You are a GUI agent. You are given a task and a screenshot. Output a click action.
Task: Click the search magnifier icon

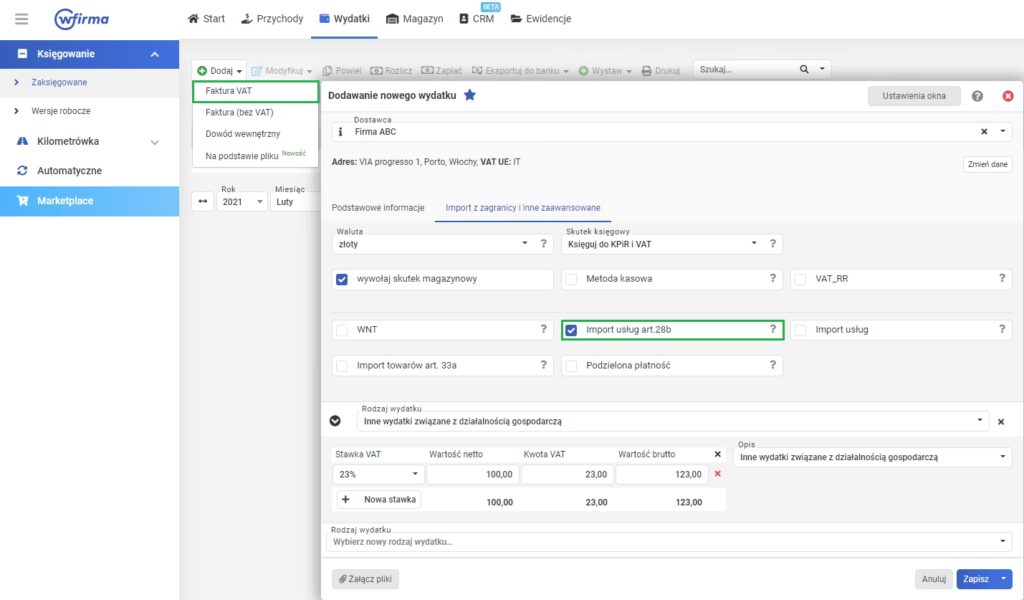804,70
